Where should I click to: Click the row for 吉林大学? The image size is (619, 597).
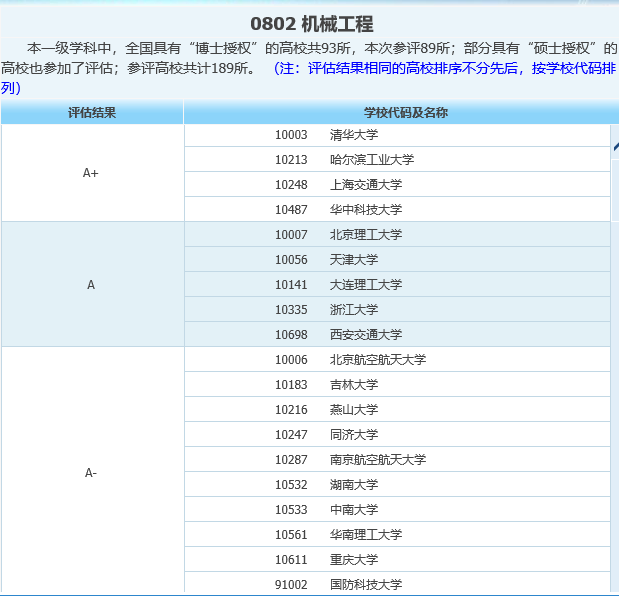click(x=397, y=385)
